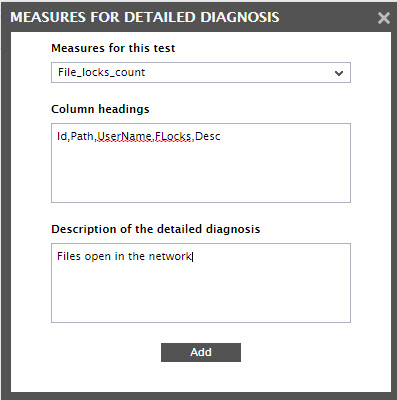This screenshot has width=397, height=400.
Task: Click the Measures for this test label
Action: point(113,48)
